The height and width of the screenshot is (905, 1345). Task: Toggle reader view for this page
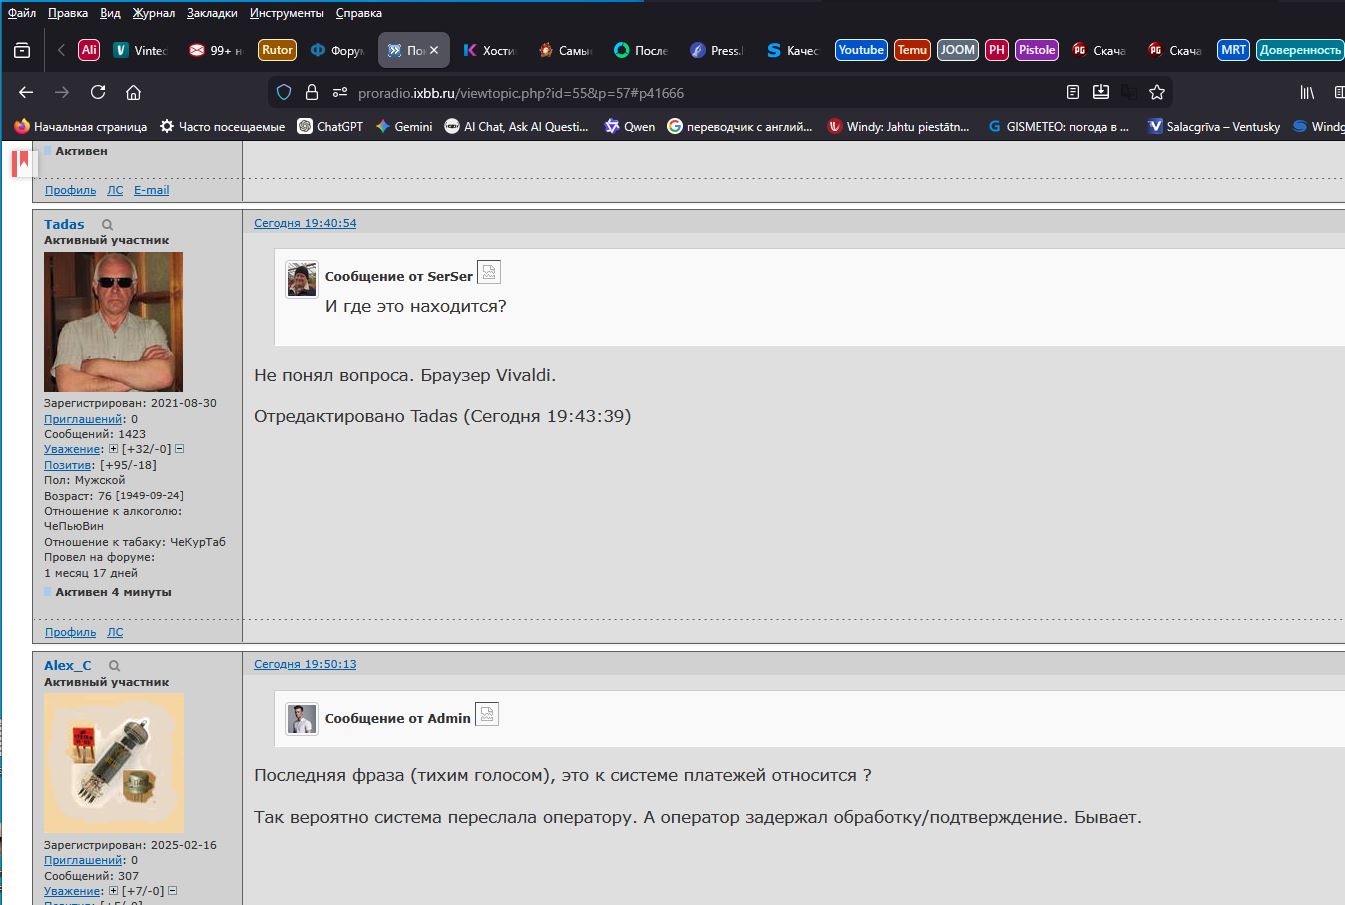[x=1073, y=92]
